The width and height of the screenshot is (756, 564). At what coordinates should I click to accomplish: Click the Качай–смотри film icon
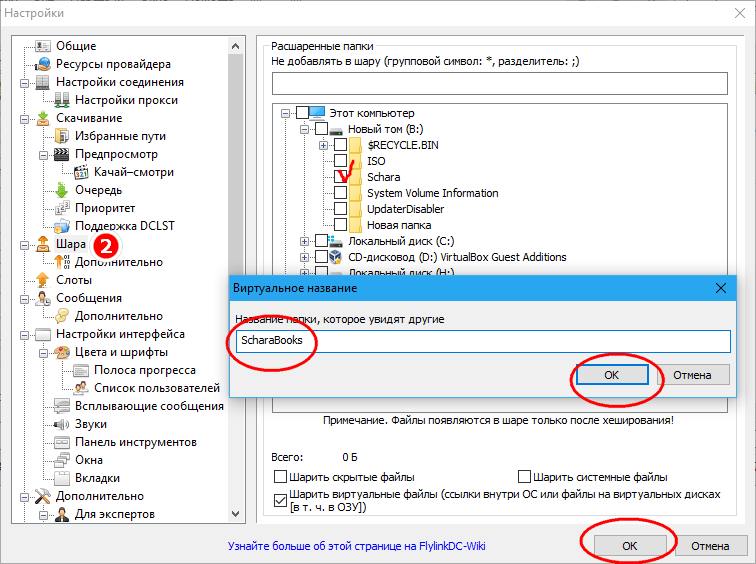click(81, 172)
